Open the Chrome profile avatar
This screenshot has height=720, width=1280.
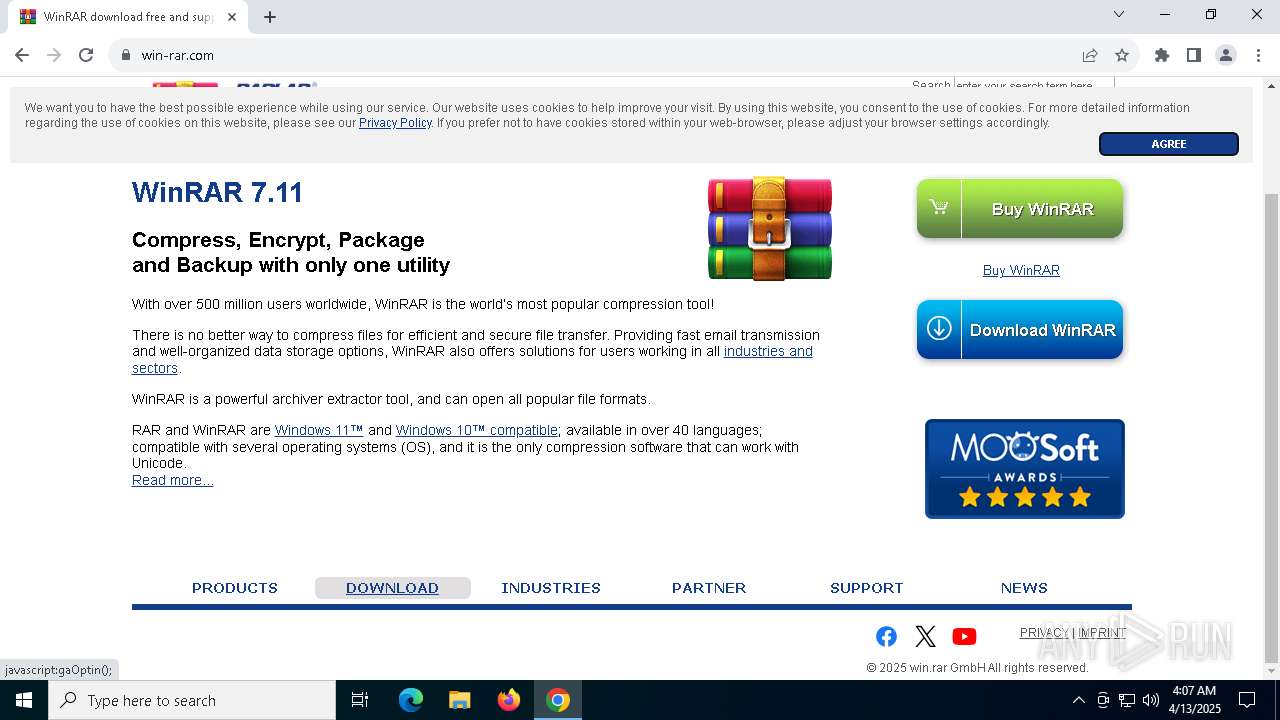[x=1226, y=55]
